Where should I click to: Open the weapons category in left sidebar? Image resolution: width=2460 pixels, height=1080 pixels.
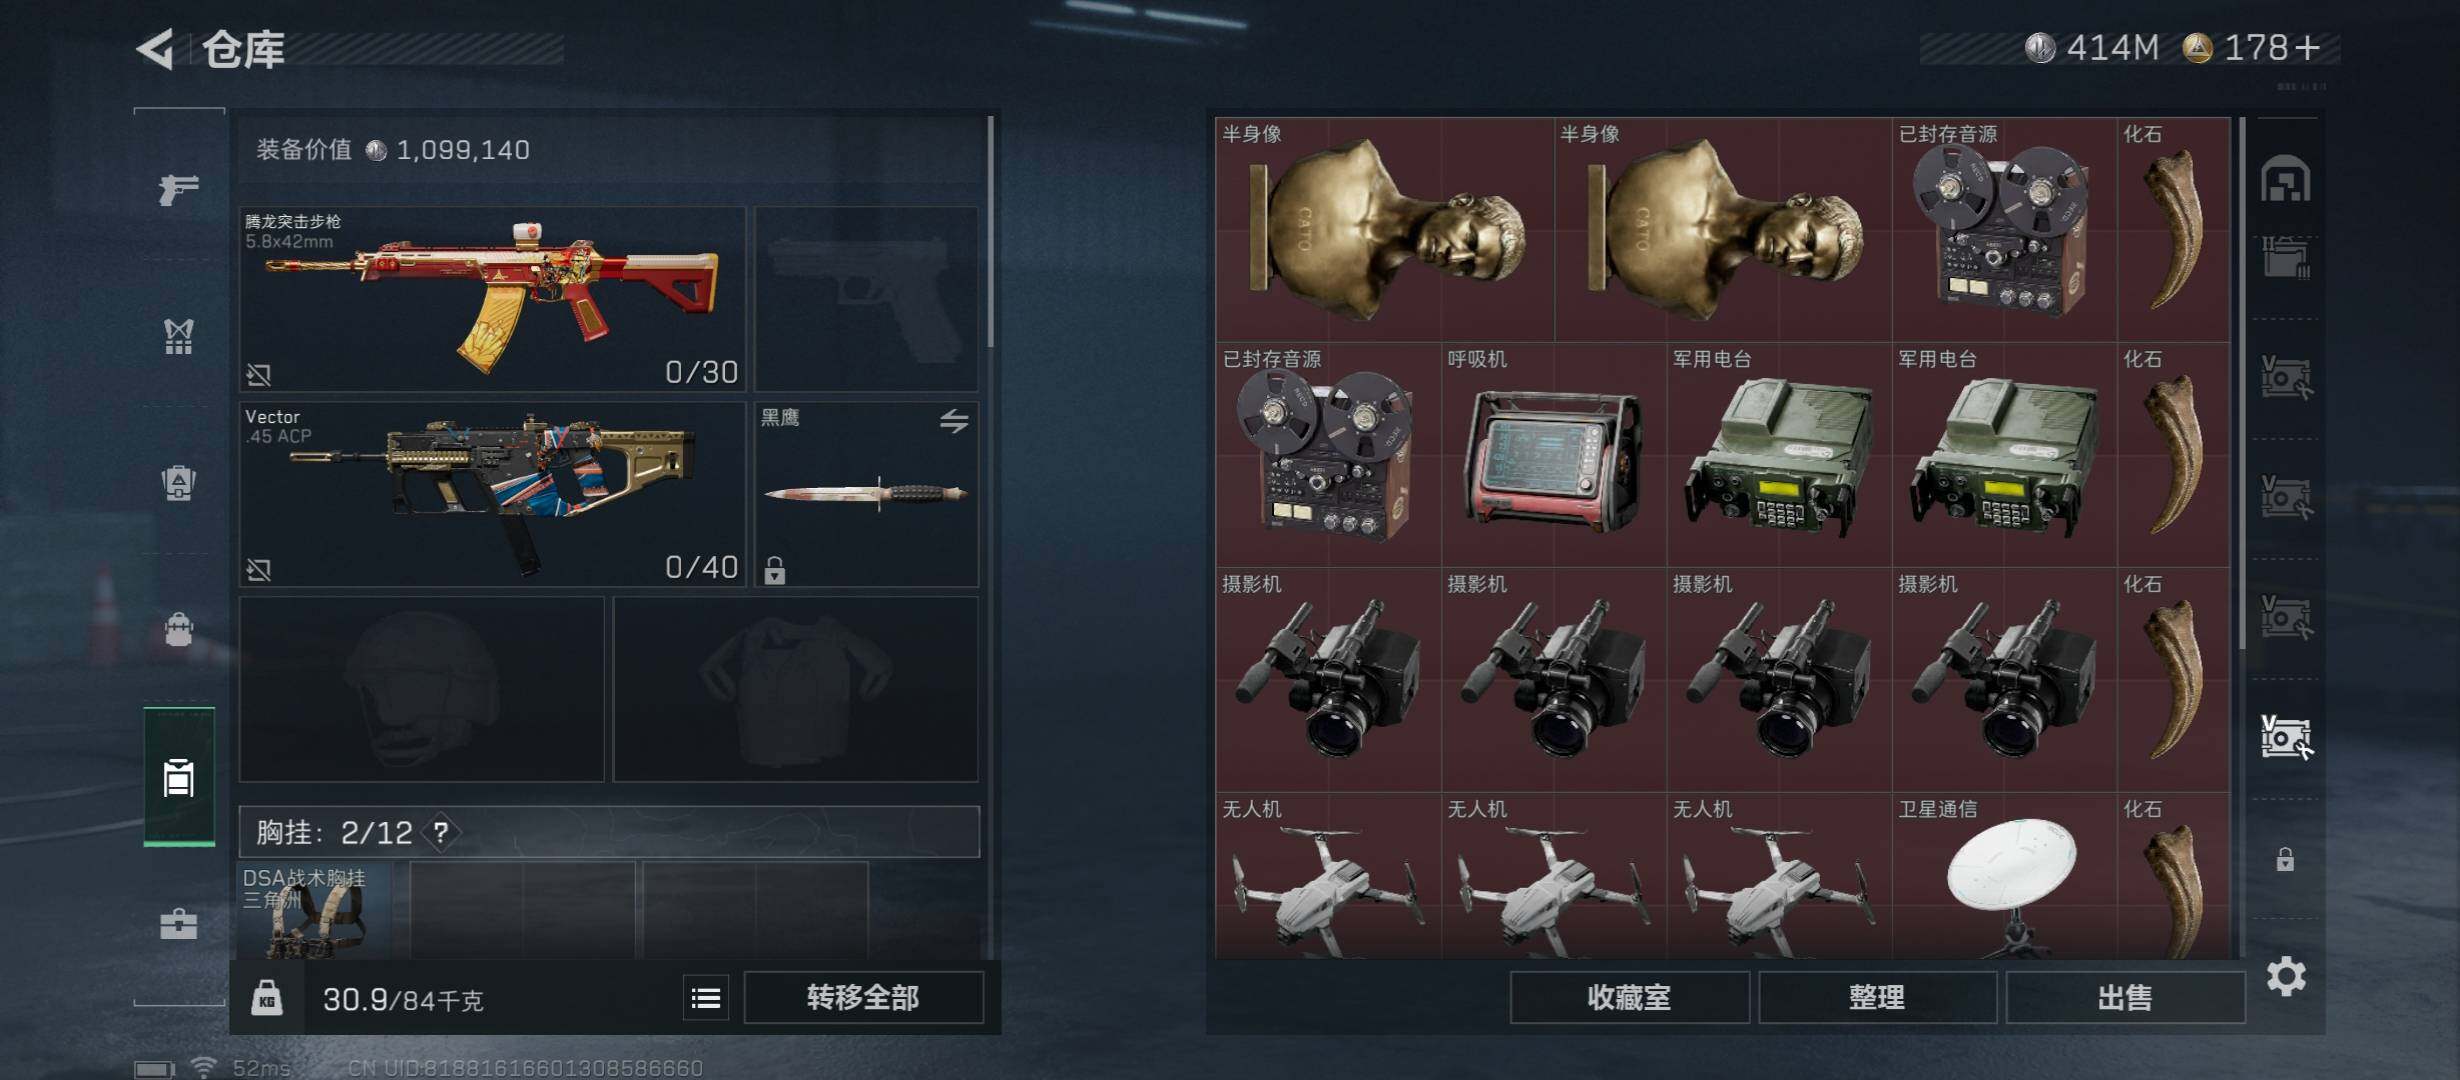click(179, 188)
